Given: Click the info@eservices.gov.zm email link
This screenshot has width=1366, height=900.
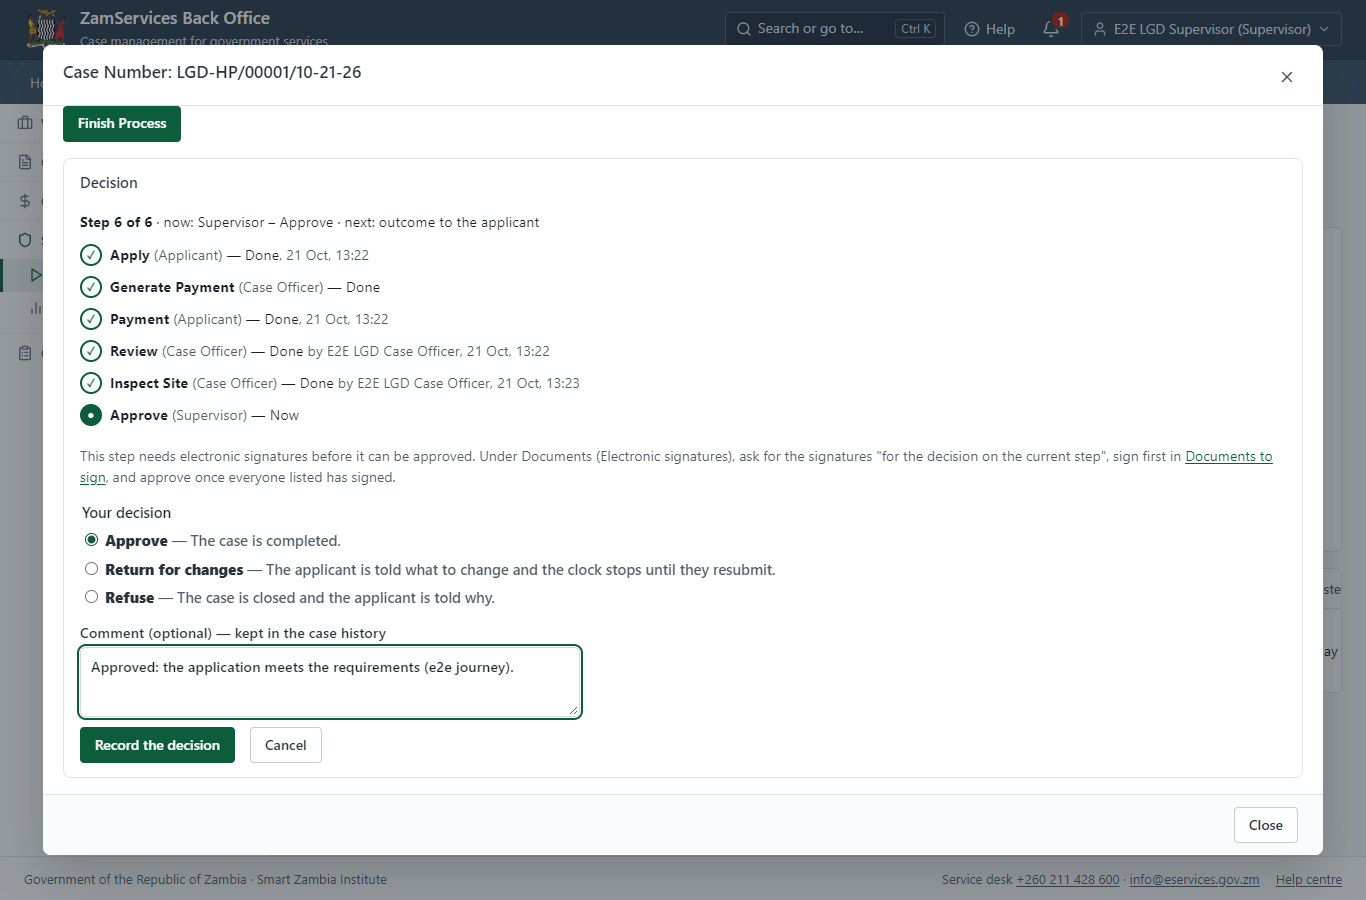Looking at the screenshot, I should (1194, 880).
